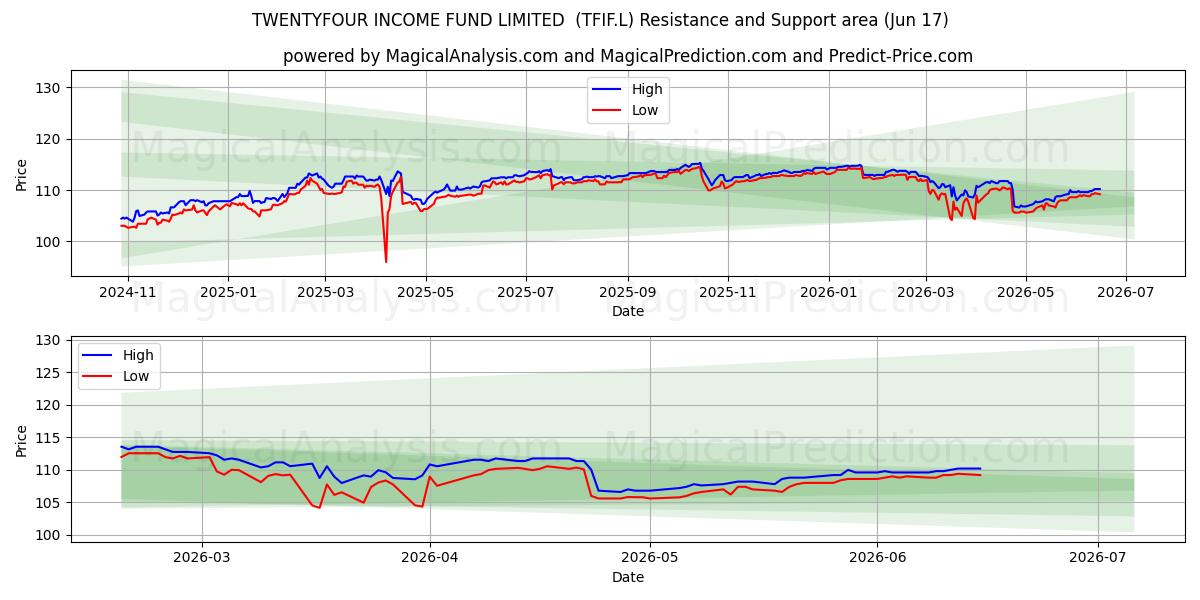Click 'High' in the upper chart legend
Screen dimensions: 1200x600
click(x=647, y=89)
